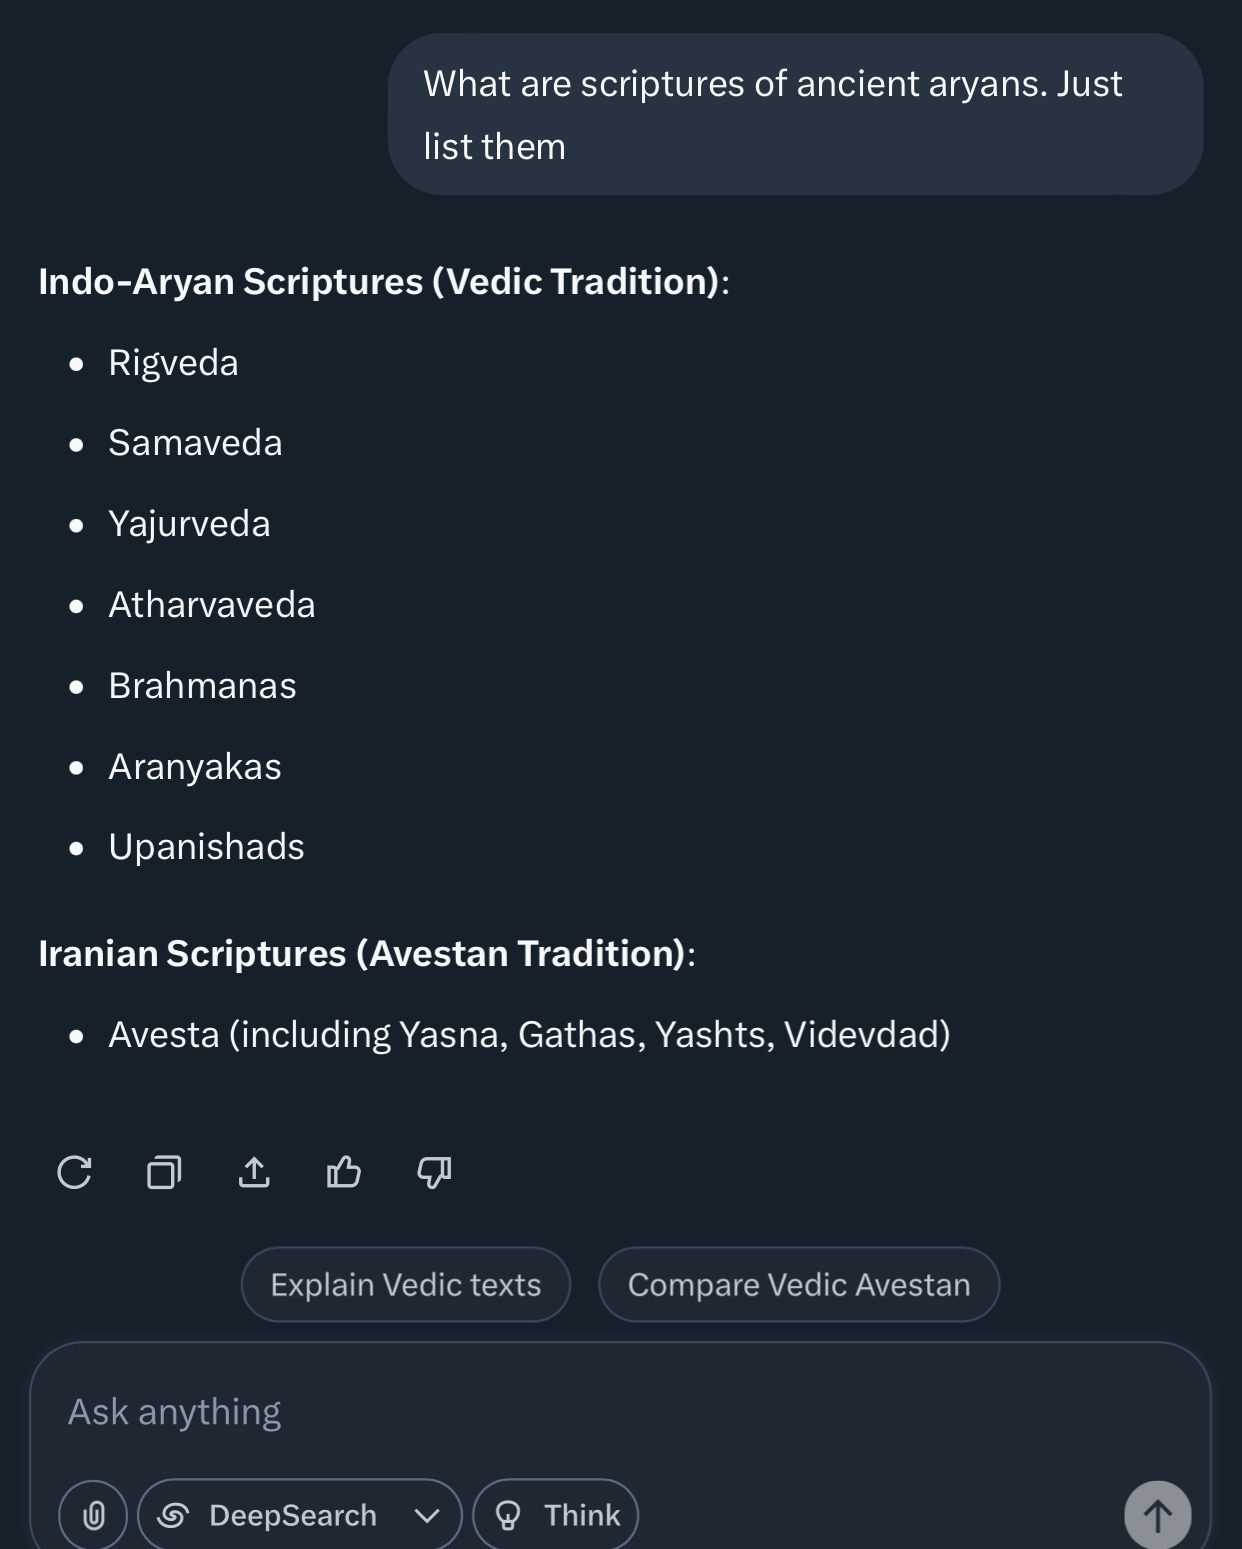
Task: Click the Rigveda list item
Action: pyautogui.click(x=173, y=362)
